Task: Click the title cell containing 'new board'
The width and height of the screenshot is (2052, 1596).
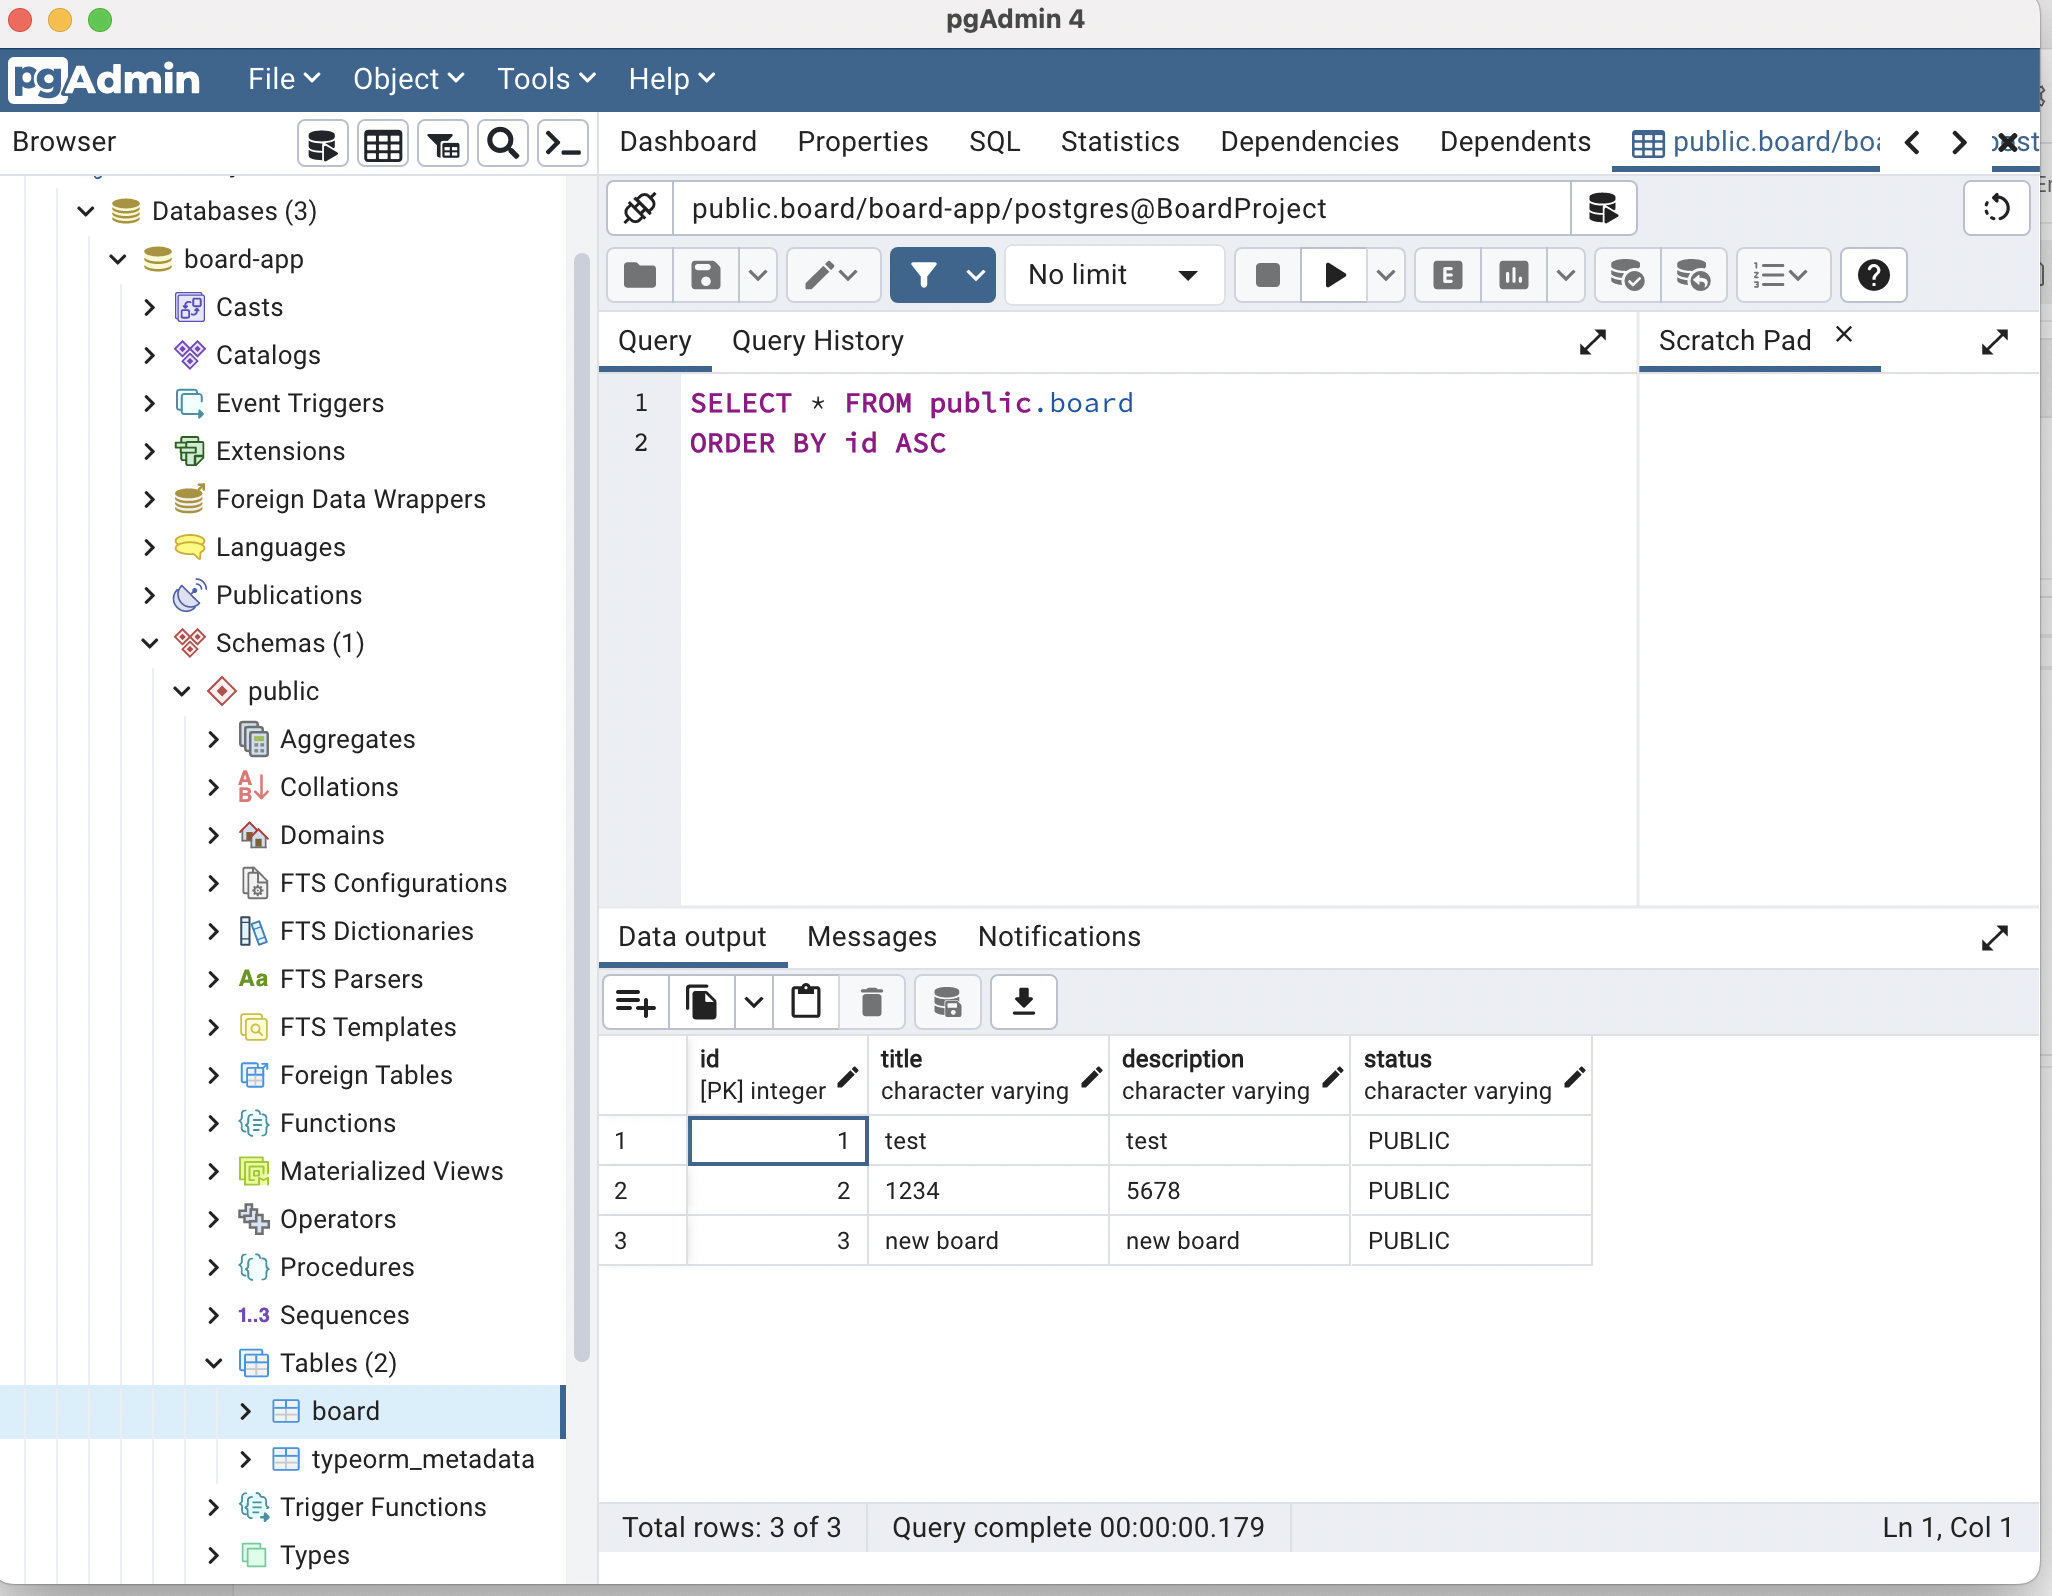Action: (986, 1241)
